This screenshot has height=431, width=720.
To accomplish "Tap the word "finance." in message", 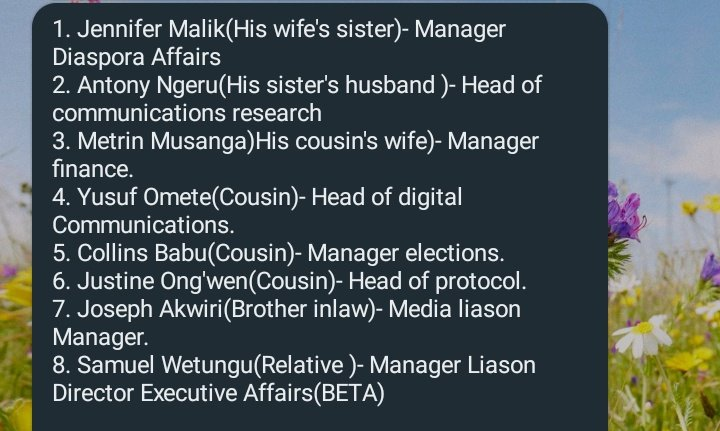I will click(93, 169).
